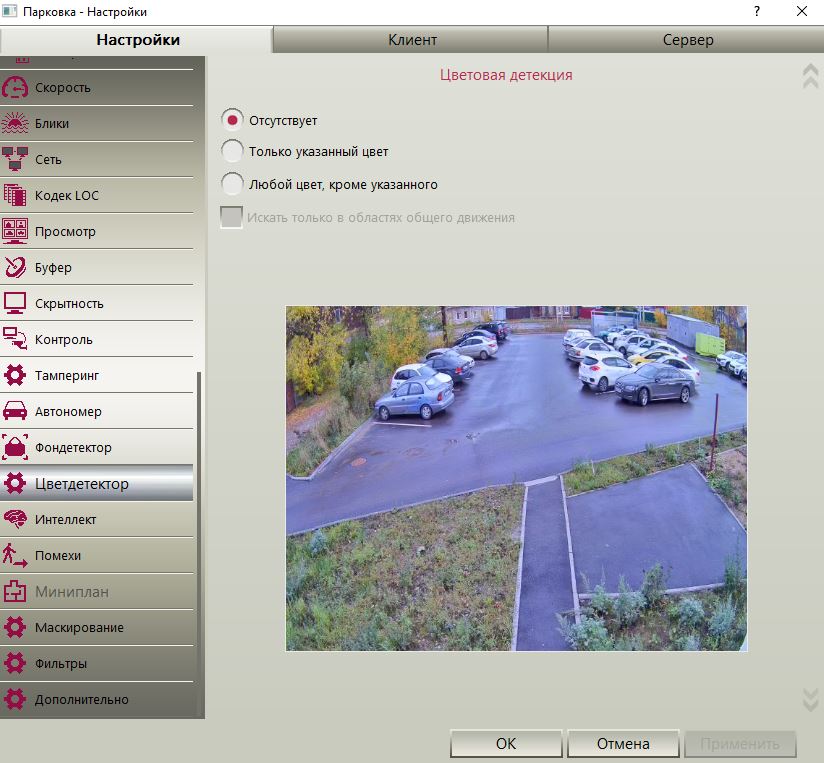Screen dimensions: 824x763
Task: Select the Контроль icon
Action: (x=15, y=339)
